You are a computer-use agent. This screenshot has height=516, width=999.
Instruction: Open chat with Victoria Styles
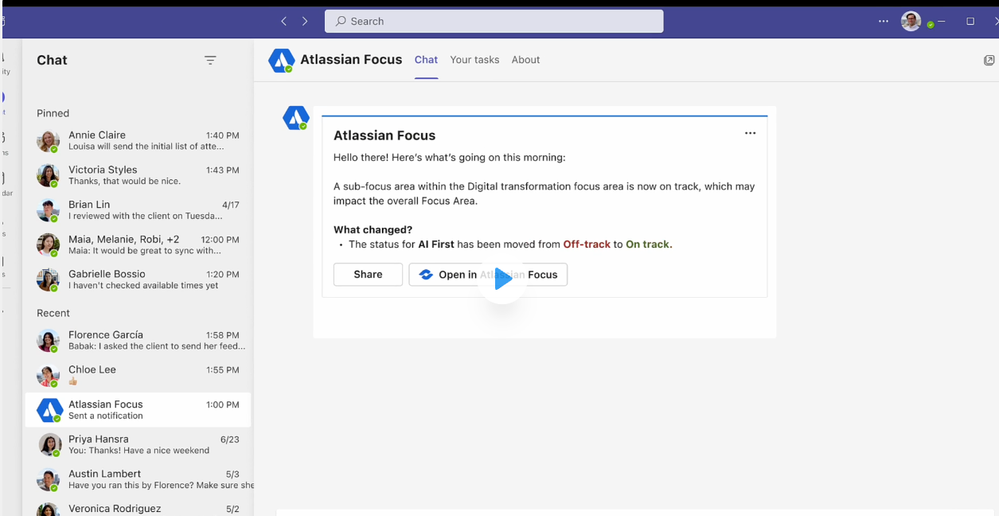138,175
